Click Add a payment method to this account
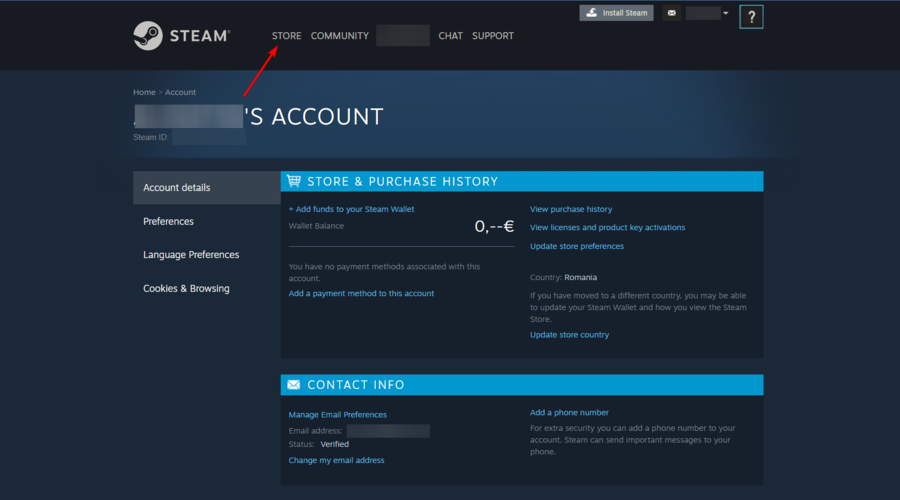The image size is (900, 500). pyautogui.click(x=361, y=293)
